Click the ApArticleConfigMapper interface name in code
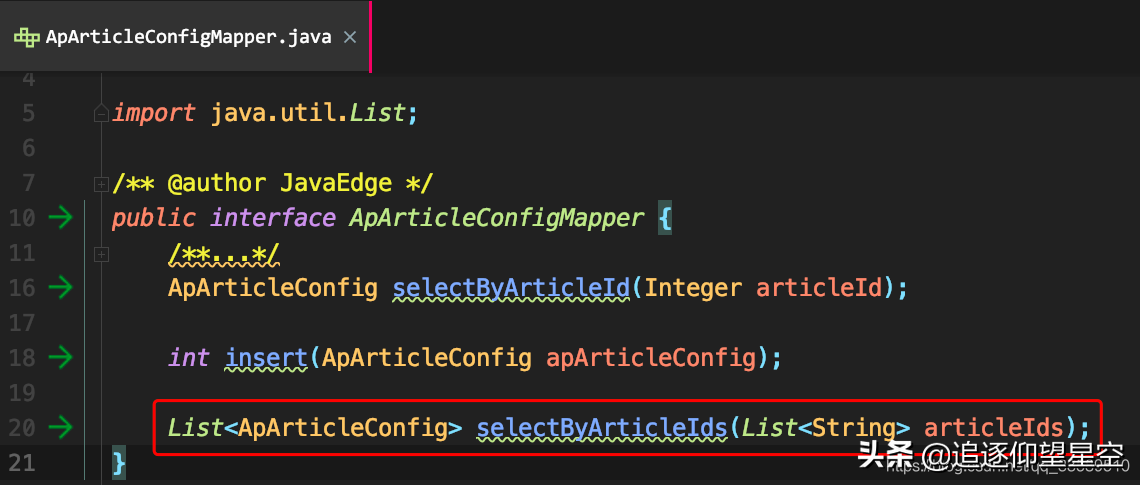The height and width of the screenshot is (485, 1140). pos(496,218)
